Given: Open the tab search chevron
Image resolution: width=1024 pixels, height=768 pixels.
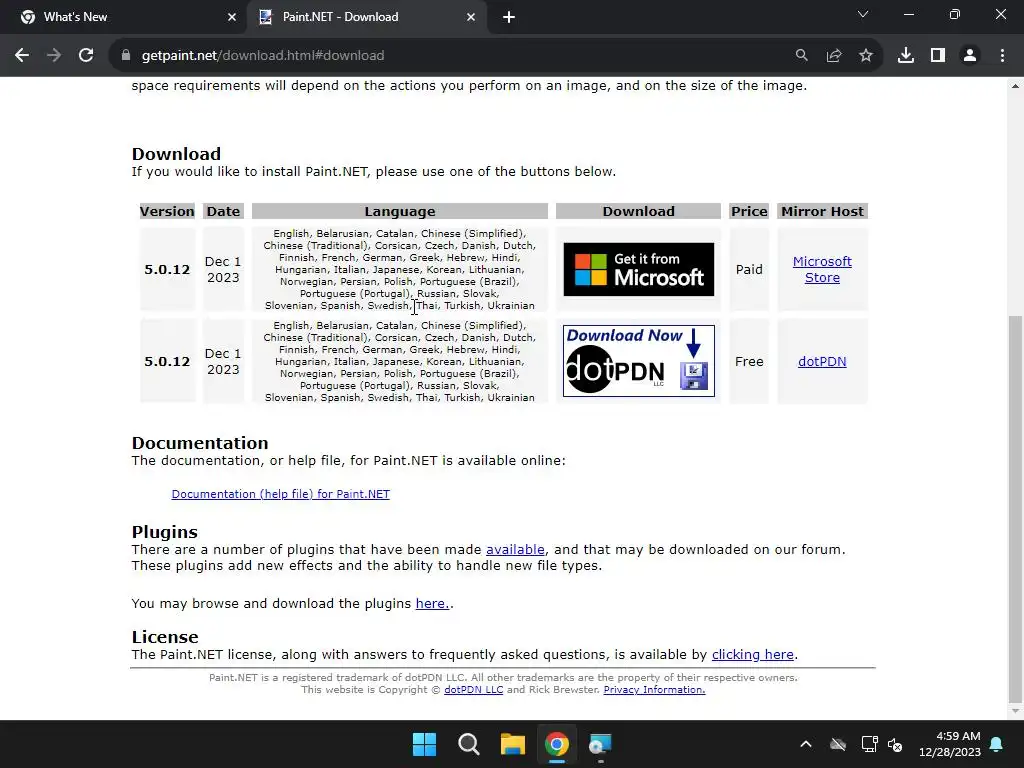Looking at the screenshot, I should [863, 14].
